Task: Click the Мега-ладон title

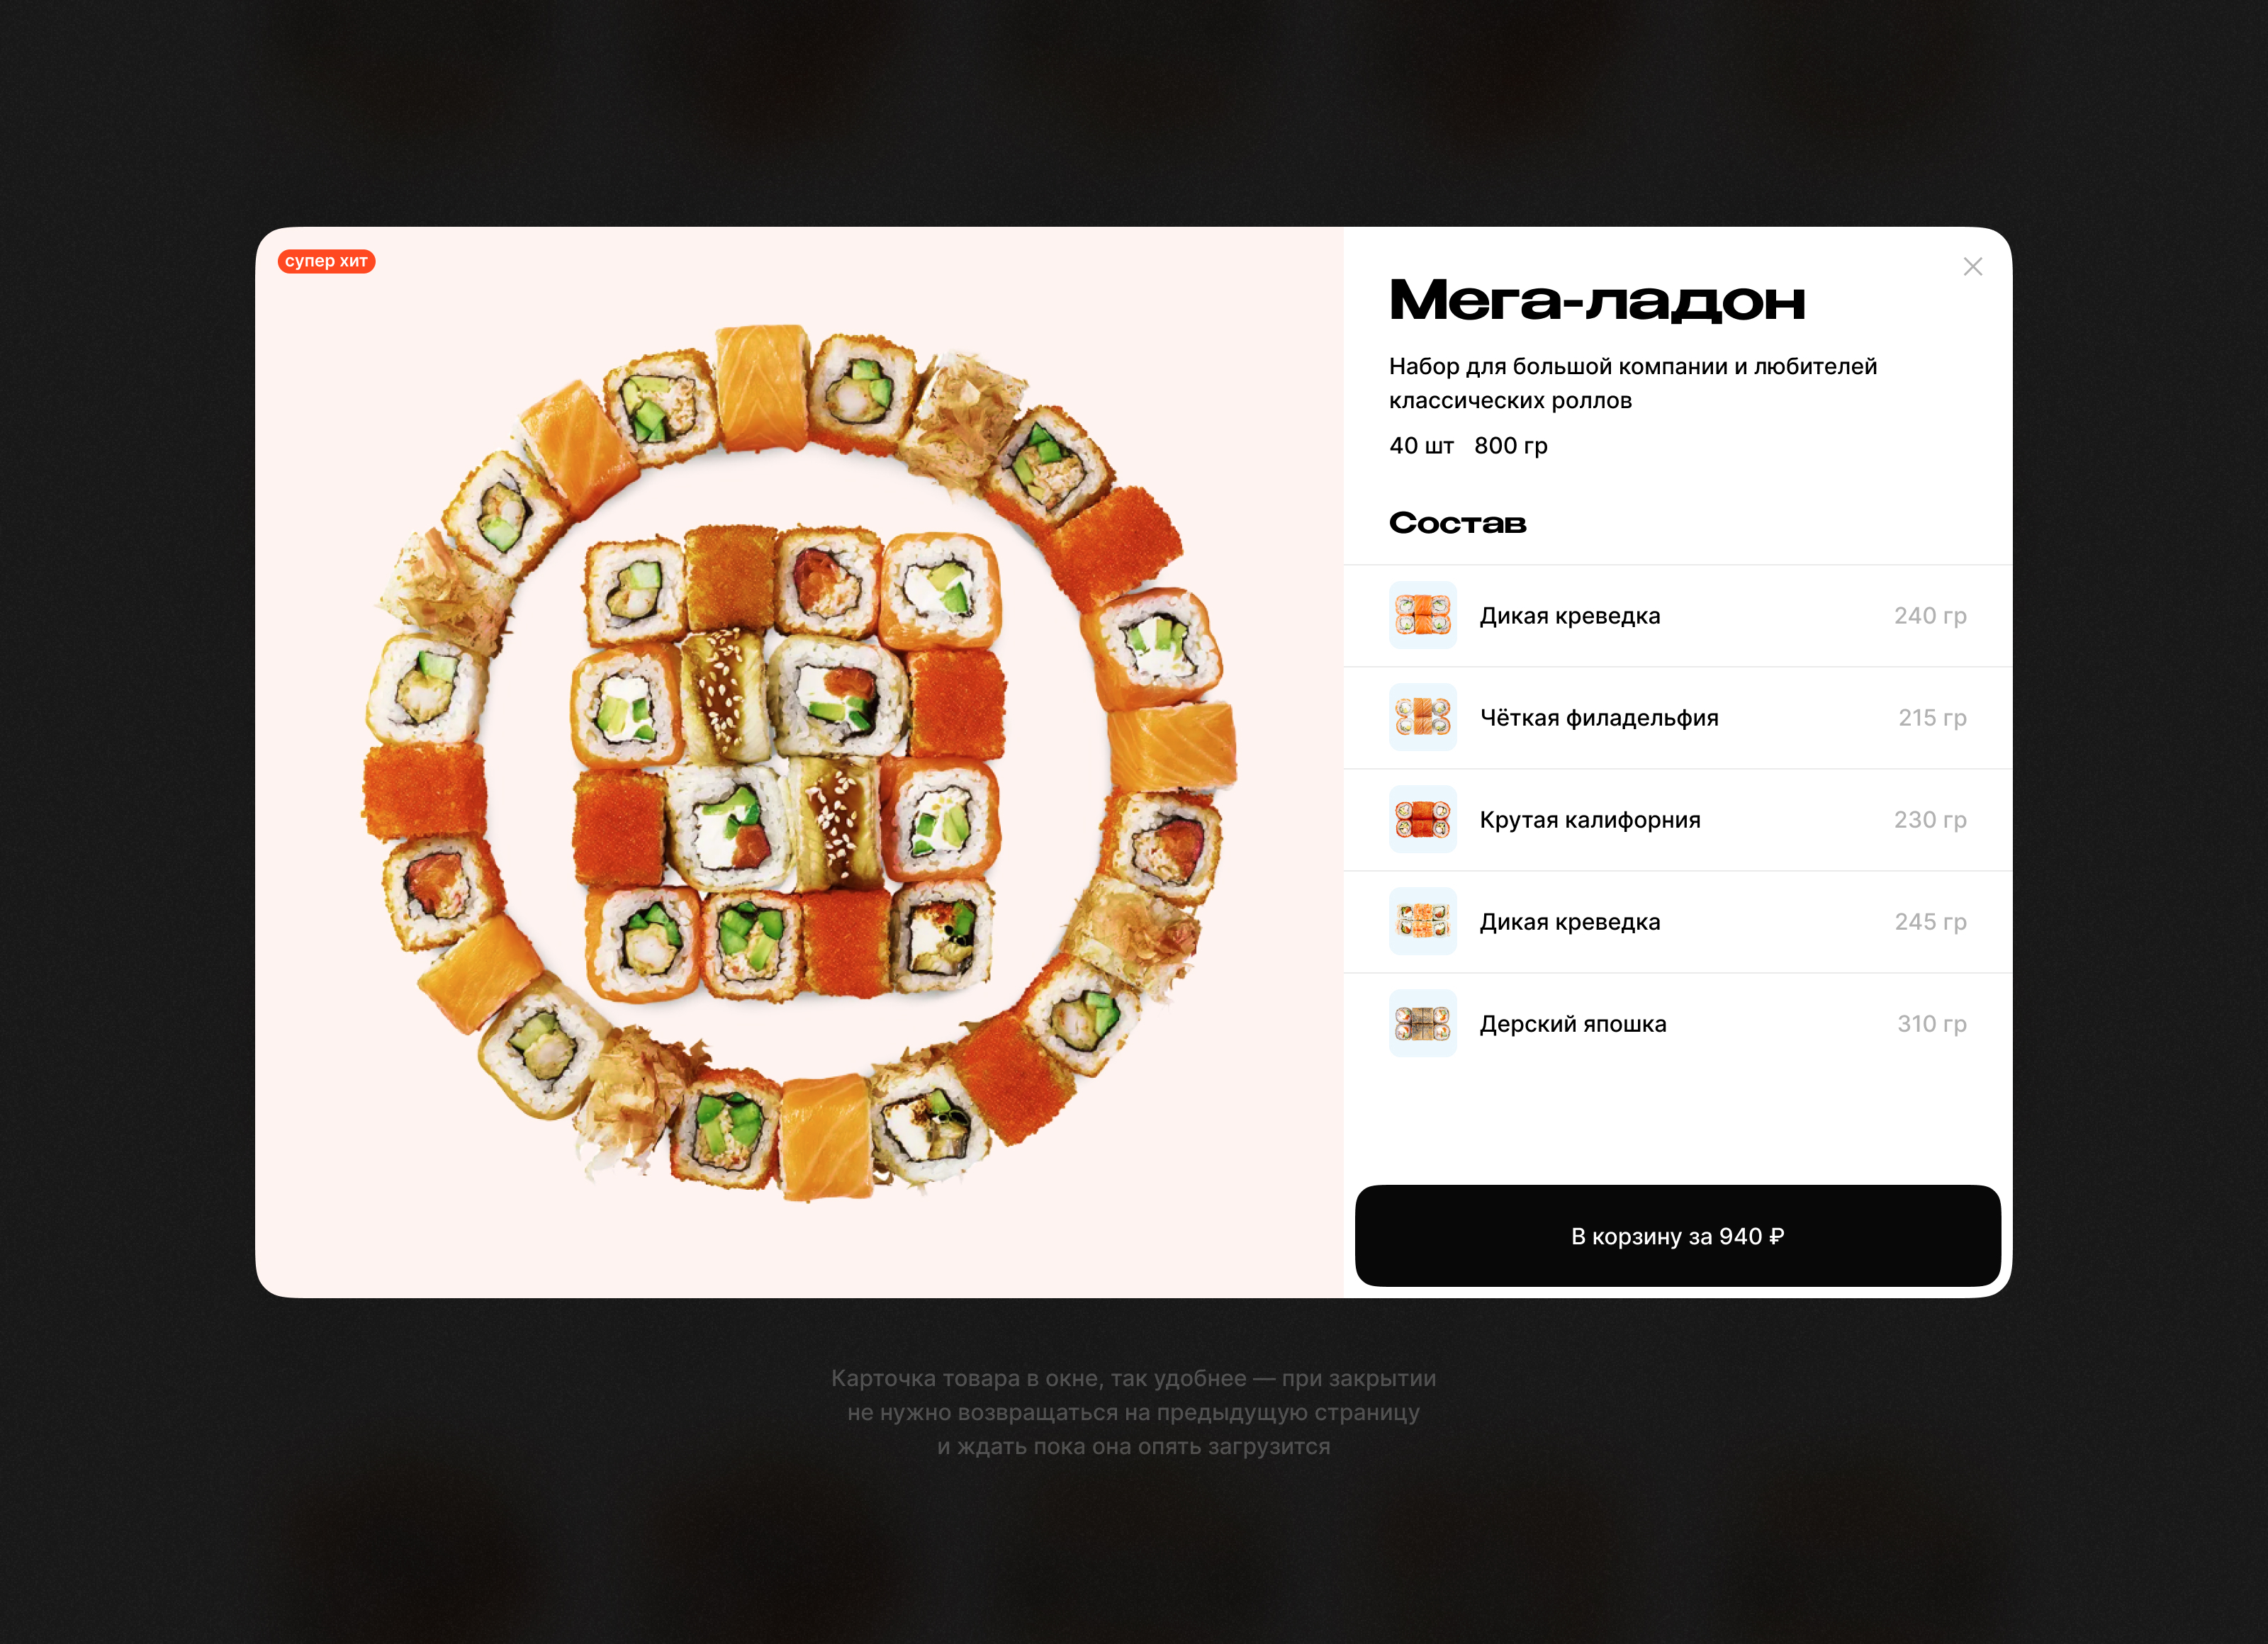Action: 1597,300
